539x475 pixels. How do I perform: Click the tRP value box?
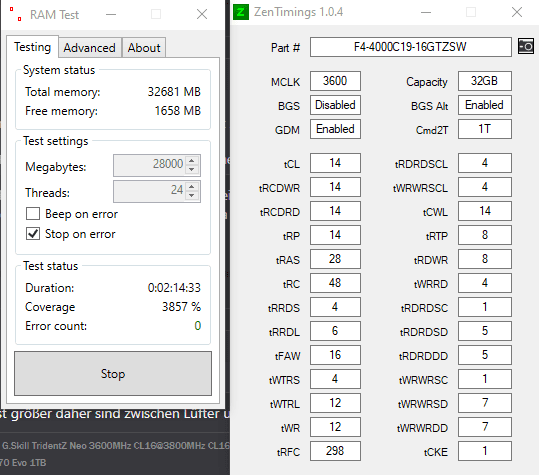point(335,235)
